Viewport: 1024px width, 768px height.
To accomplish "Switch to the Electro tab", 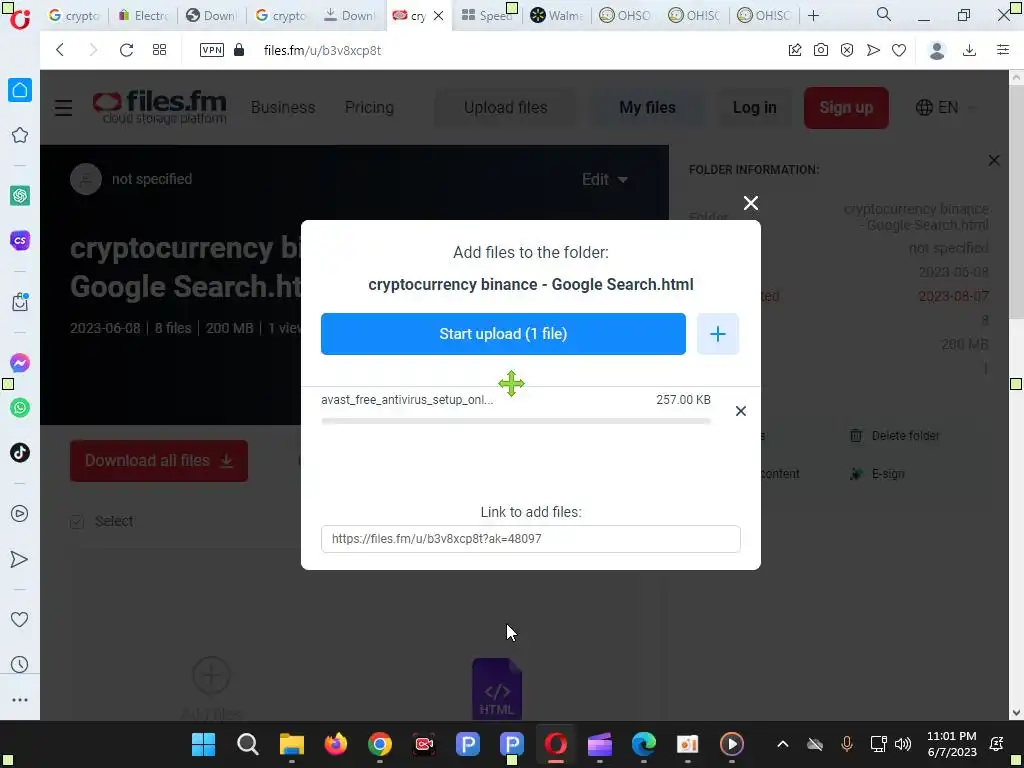I will pos(143,16).
